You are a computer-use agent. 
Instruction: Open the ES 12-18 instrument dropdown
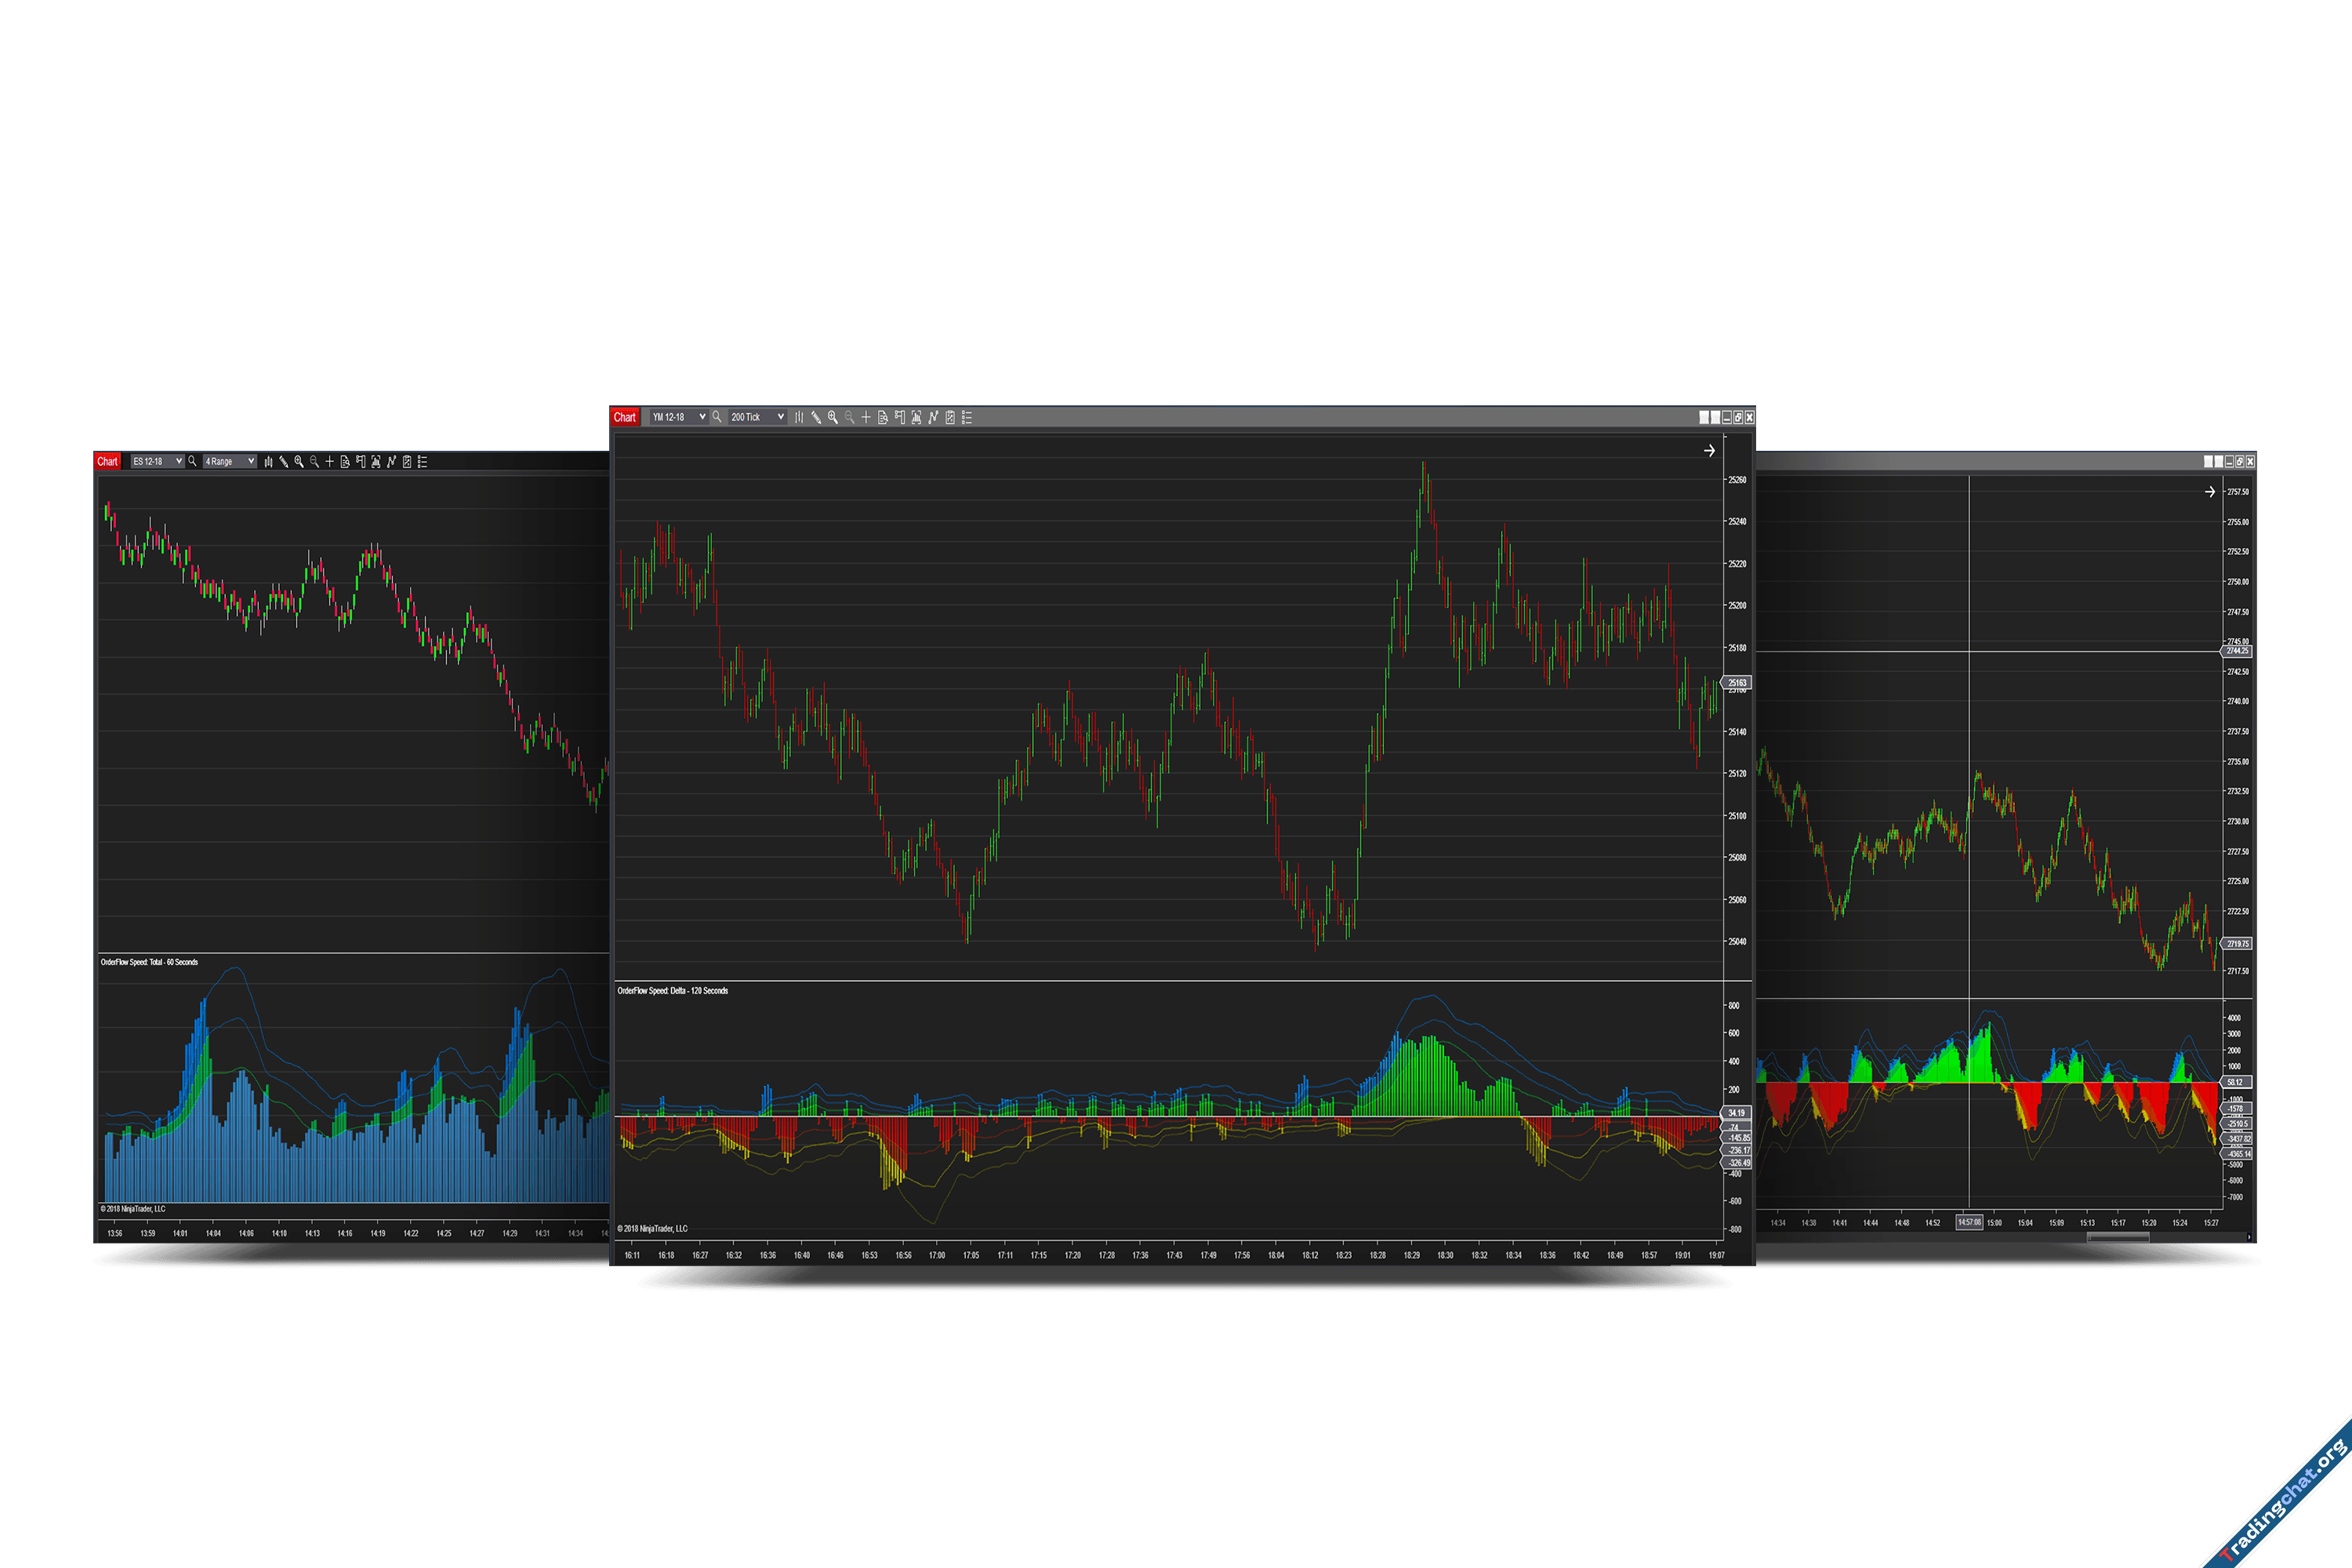179,461
